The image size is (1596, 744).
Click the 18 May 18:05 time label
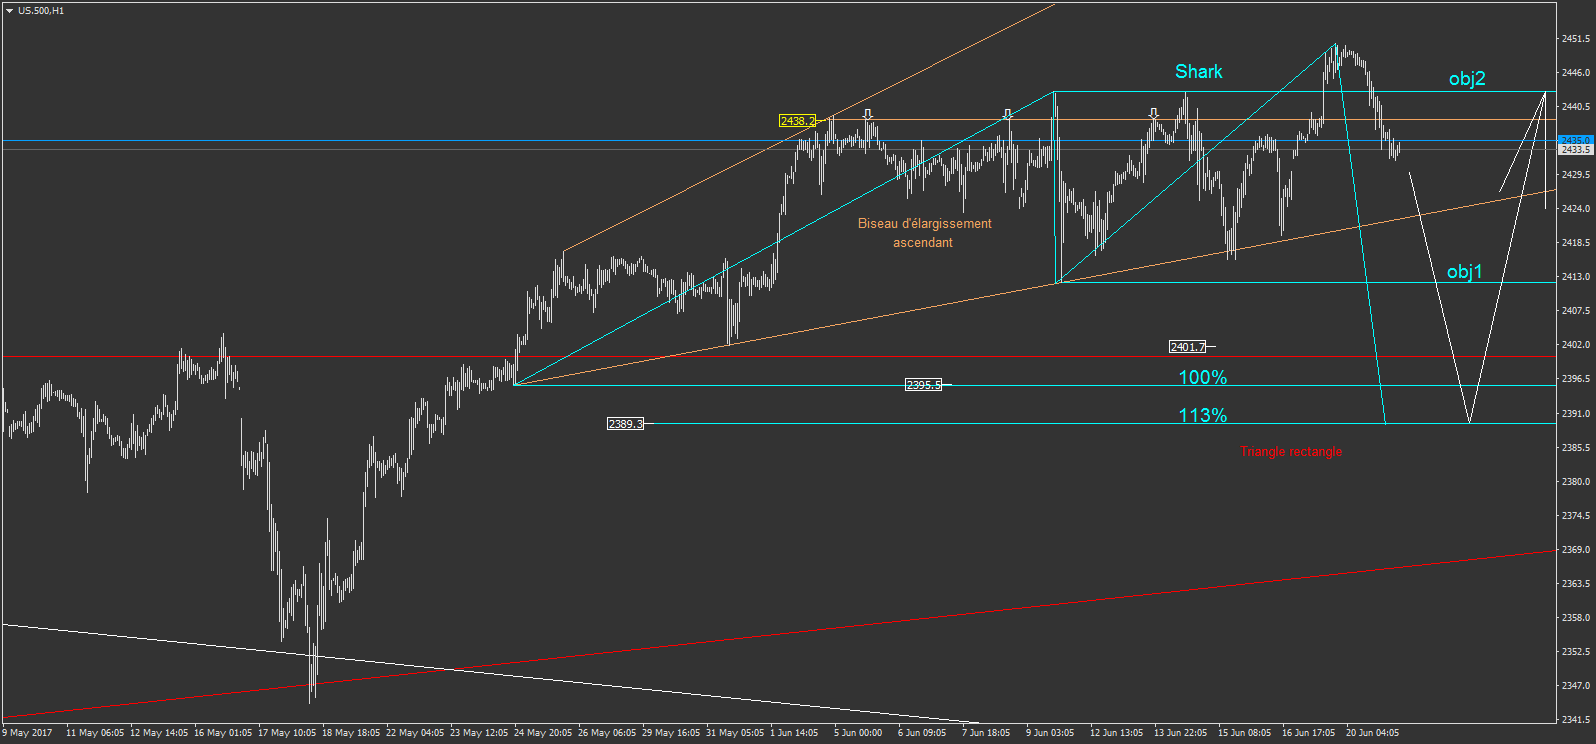coord(351,733)
